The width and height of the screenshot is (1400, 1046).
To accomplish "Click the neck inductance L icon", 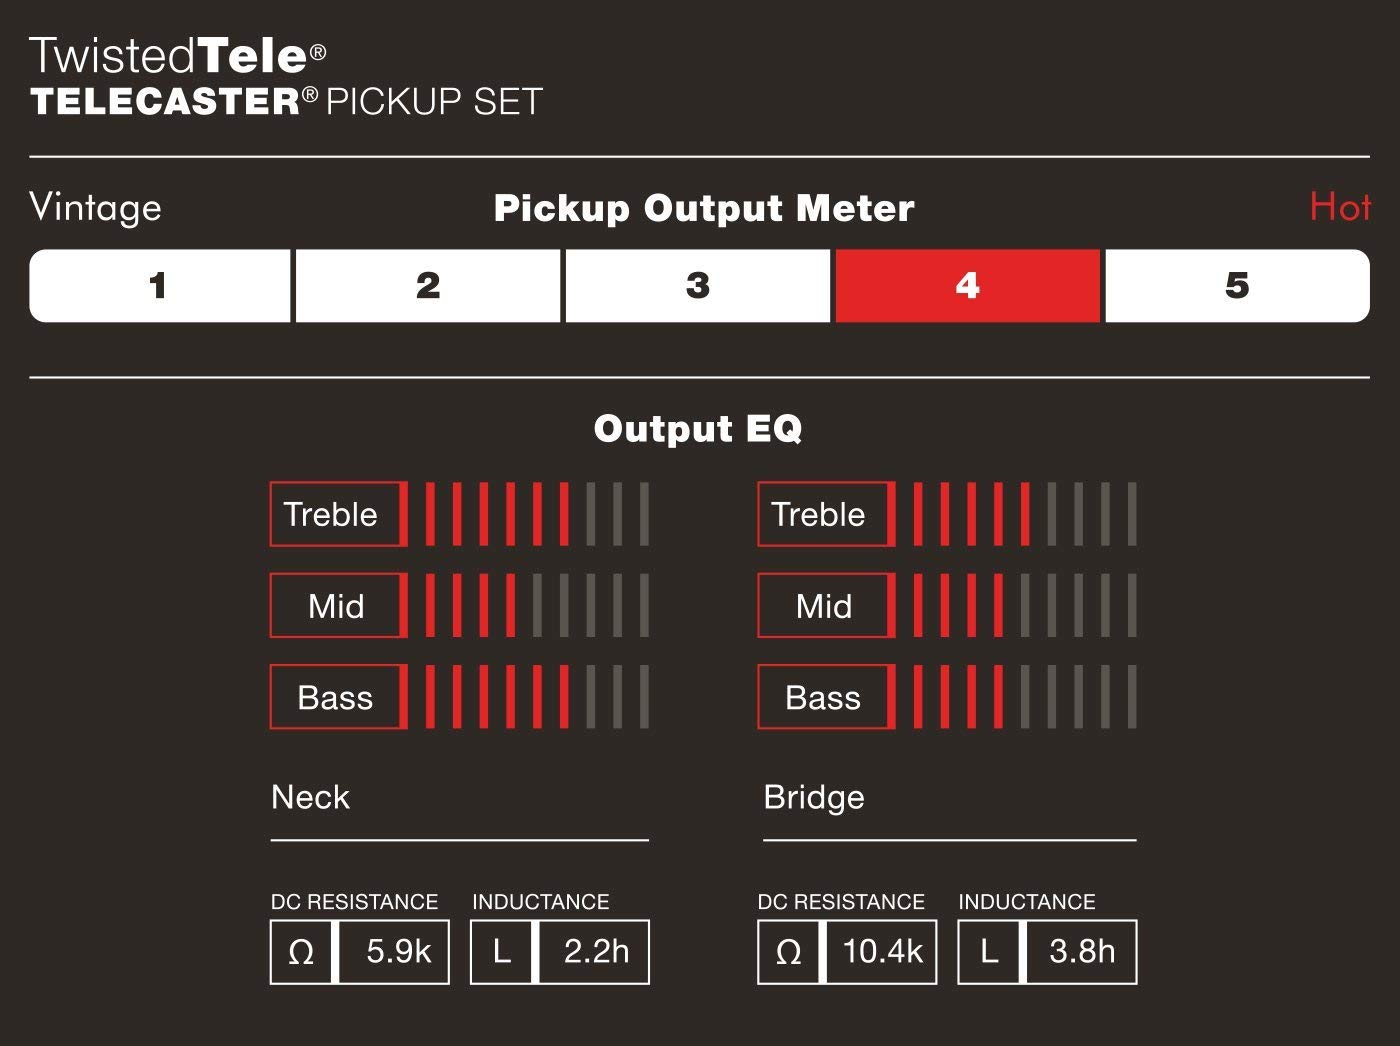I will 502,952.
